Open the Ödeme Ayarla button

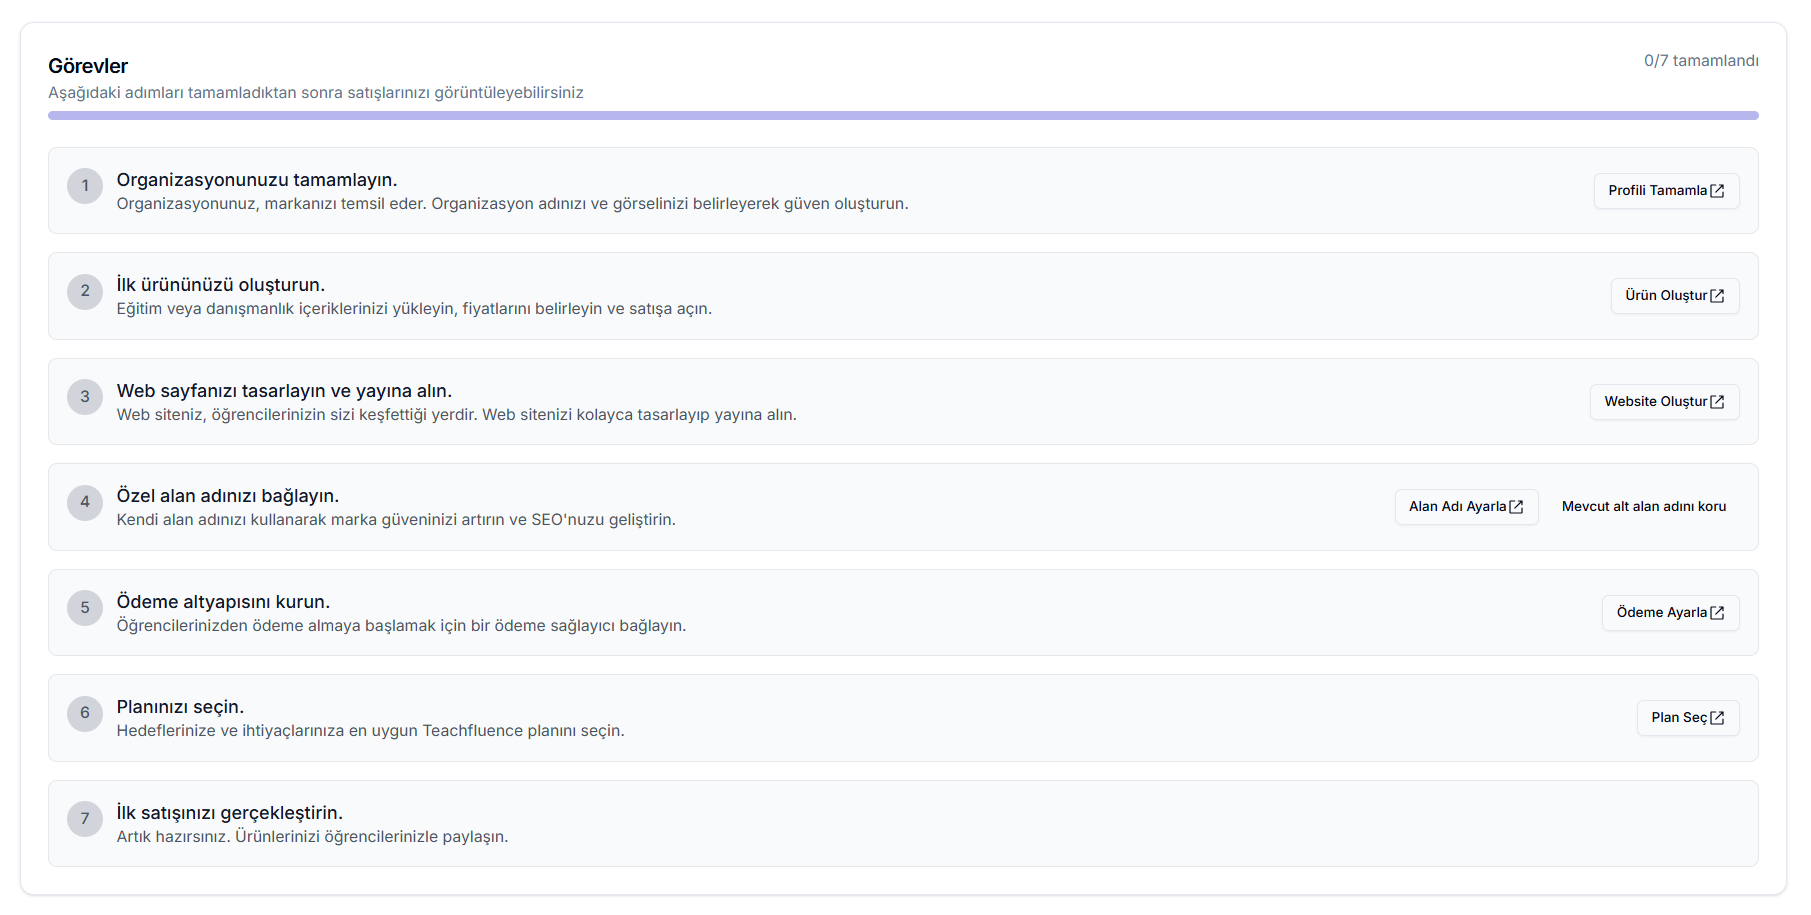point(1670,613)
